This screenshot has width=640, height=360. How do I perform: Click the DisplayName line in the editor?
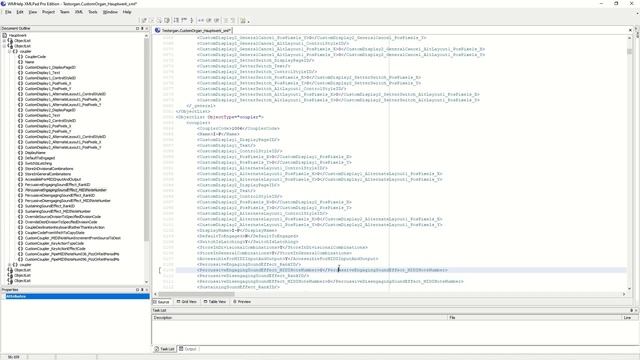[x=237, y=231]
